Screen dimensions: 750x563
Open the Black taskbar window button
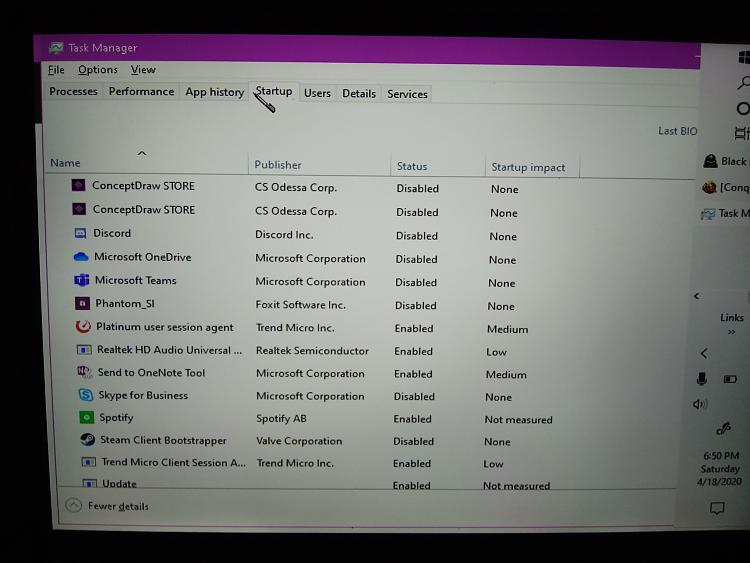coord(725,161)
